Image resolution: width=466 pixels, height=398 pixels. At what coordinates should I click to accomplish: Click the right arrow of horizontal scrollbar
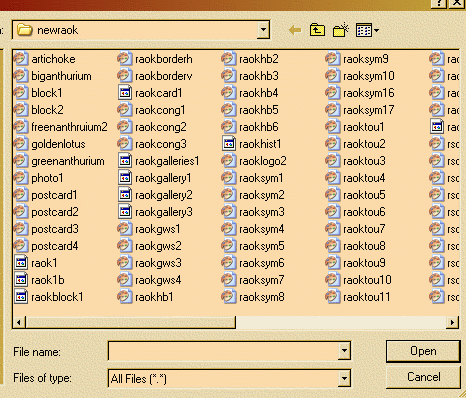[x=452, y=322]
